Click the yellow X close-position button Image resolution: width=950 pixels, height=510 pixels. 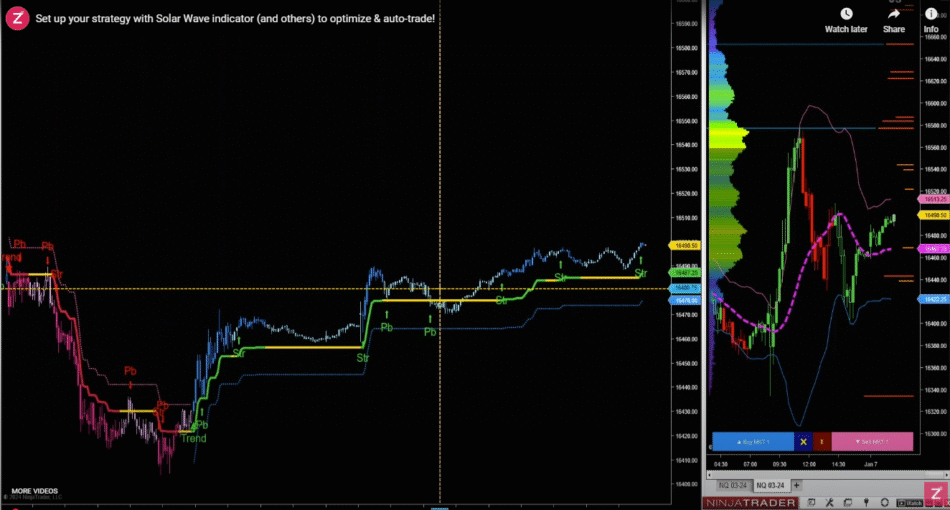point(803,441)
